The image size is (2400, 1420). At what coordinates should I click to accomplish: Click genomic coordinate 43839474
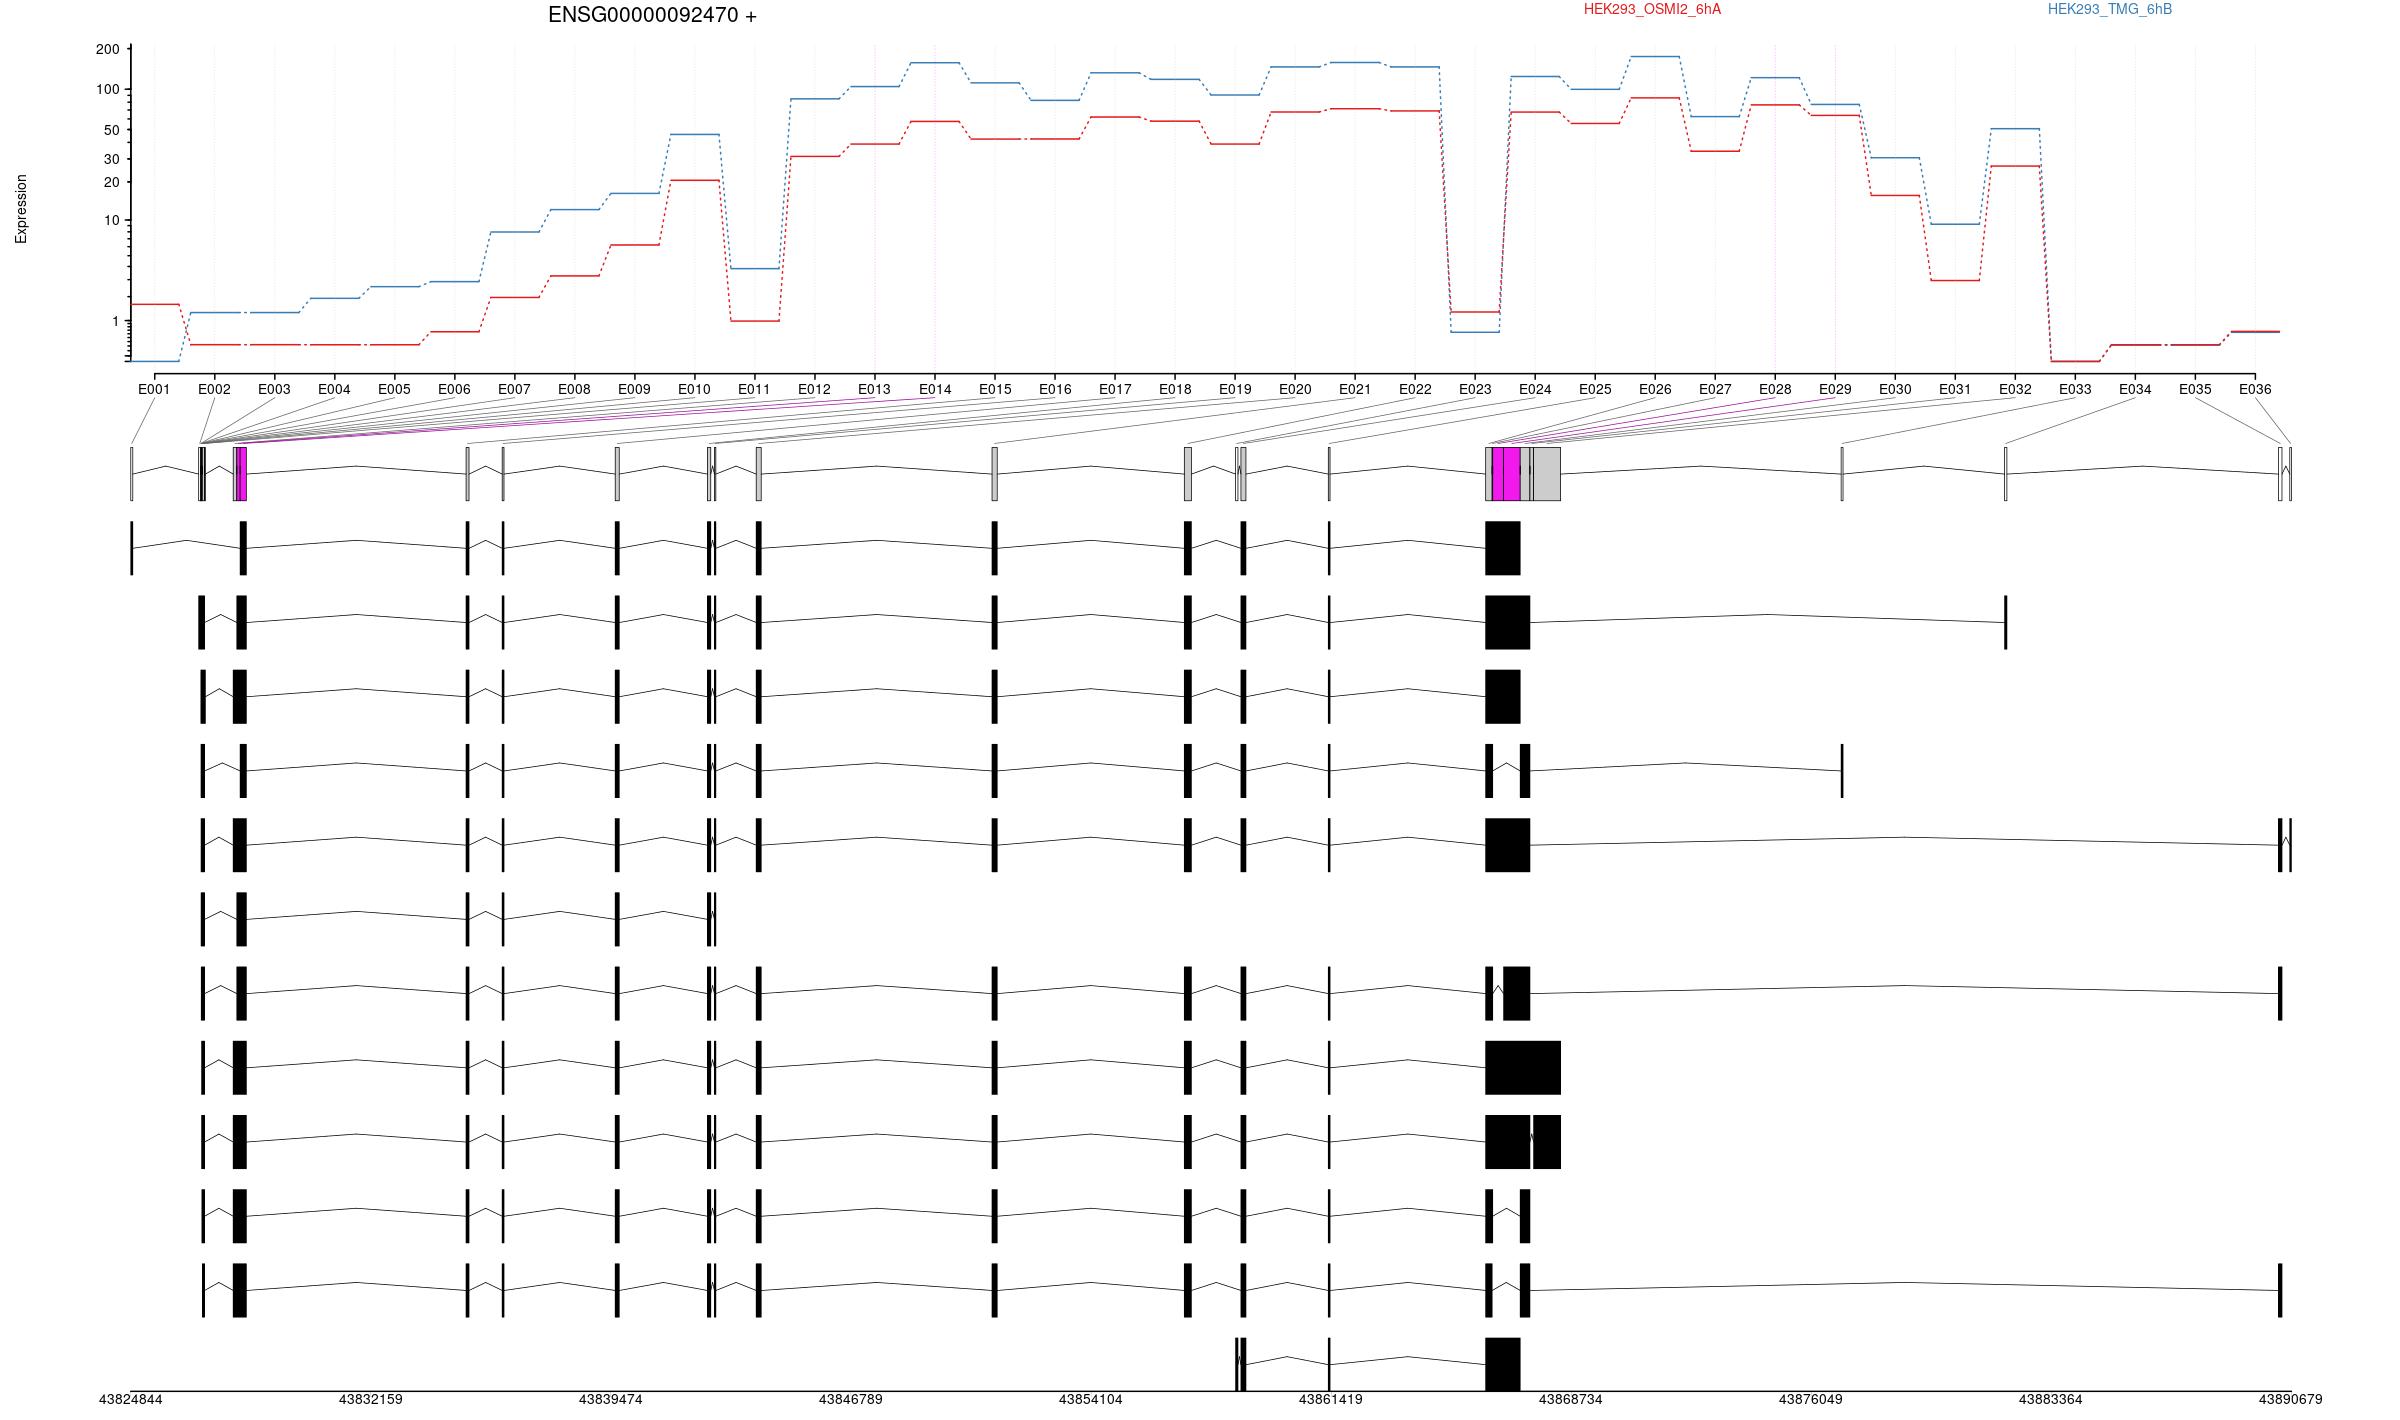click(611, 1399)
